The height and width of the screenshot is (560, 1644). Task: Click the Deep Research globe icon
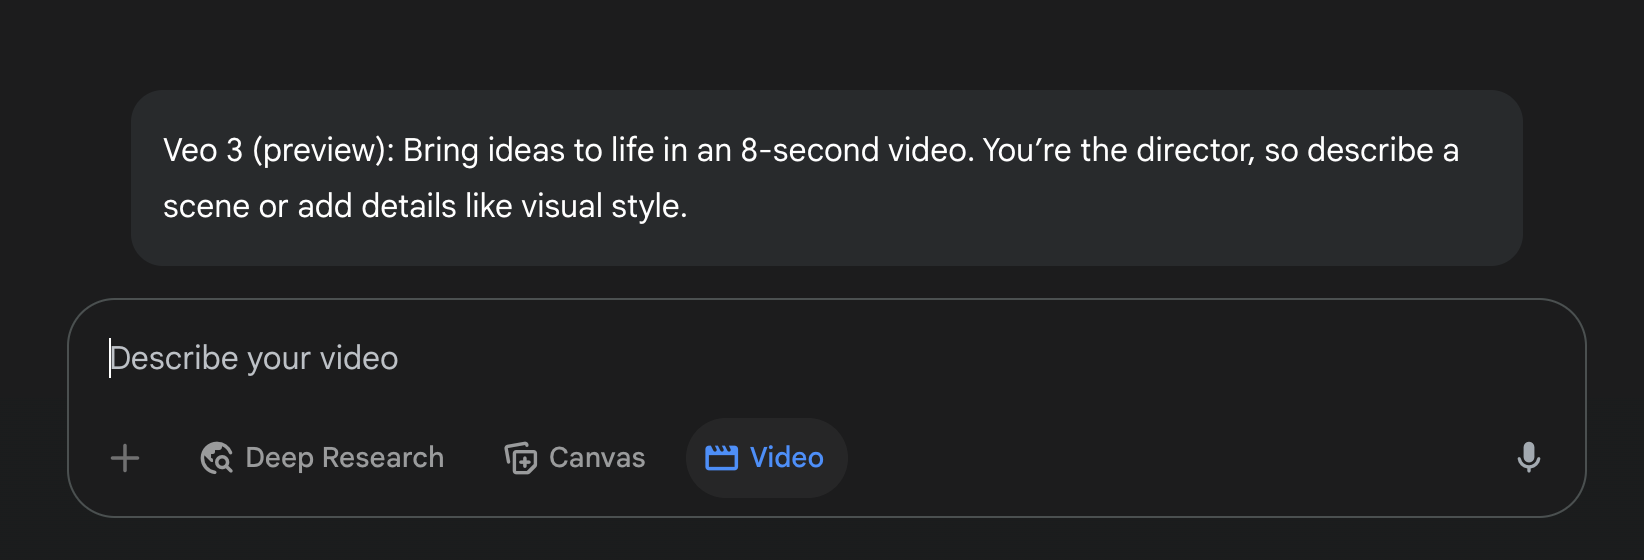coord(216,458)
